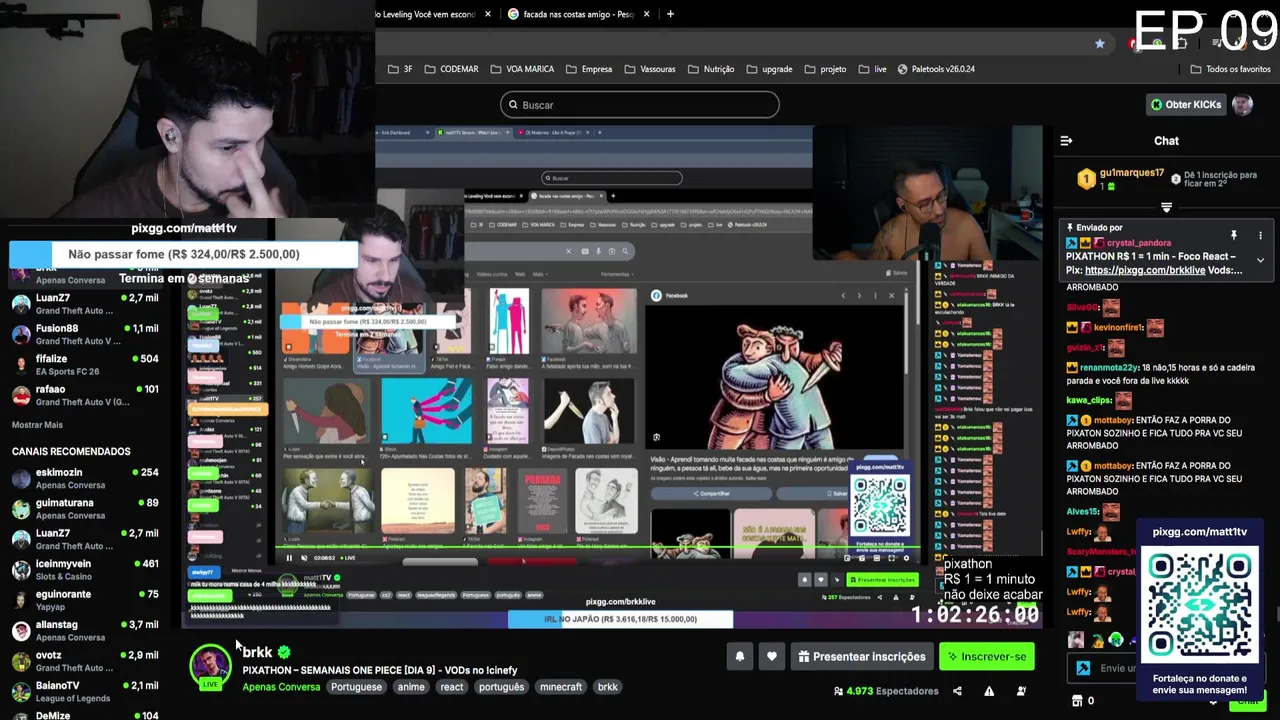Select the Portuguese tag
This screenshot has height=720, width=1280.
(356, 687)
